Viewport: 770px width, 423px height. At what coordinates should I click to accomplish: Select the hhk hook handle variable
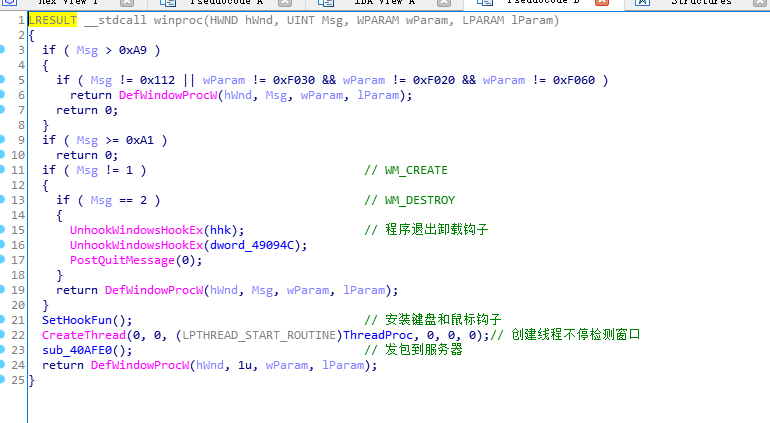click(x=220, y=230)
